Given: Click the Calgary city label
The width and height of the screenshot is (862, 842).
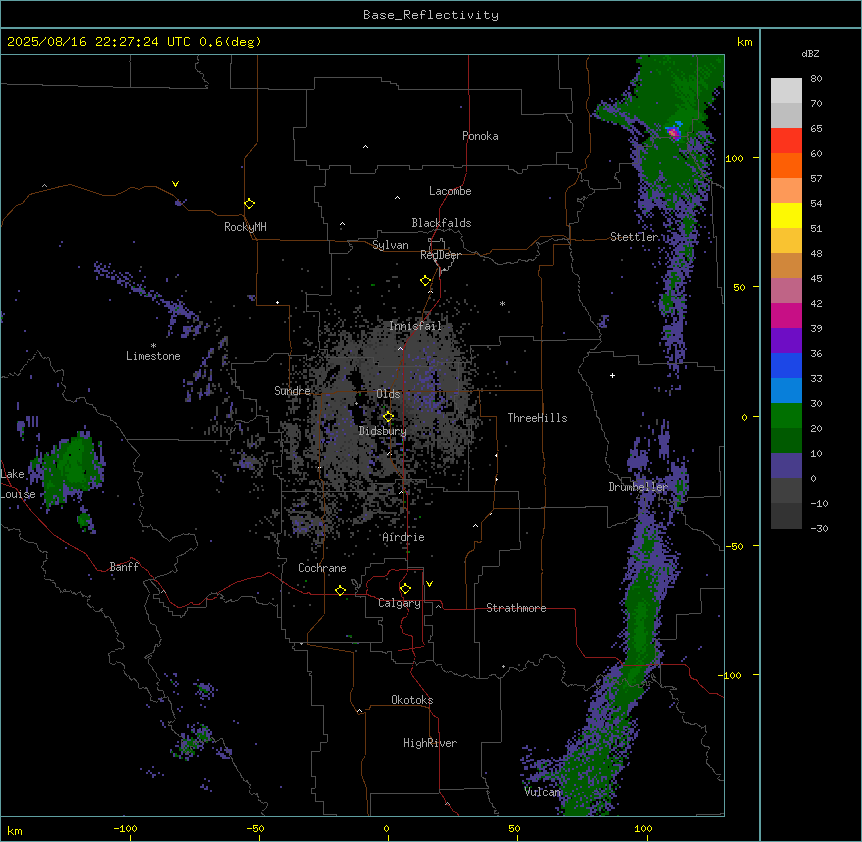Looking at the screenshot, I should (399, 603).
